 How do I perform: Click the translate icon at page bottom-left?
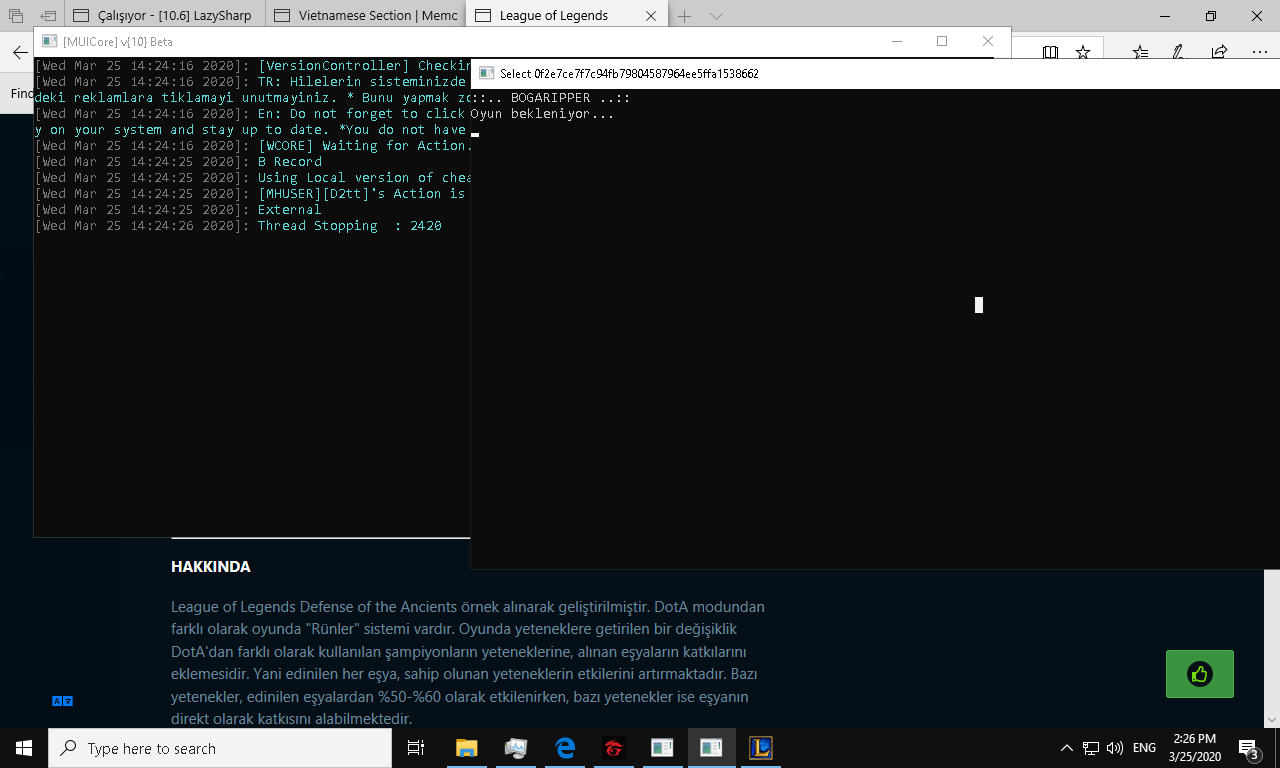coord(62,701)
